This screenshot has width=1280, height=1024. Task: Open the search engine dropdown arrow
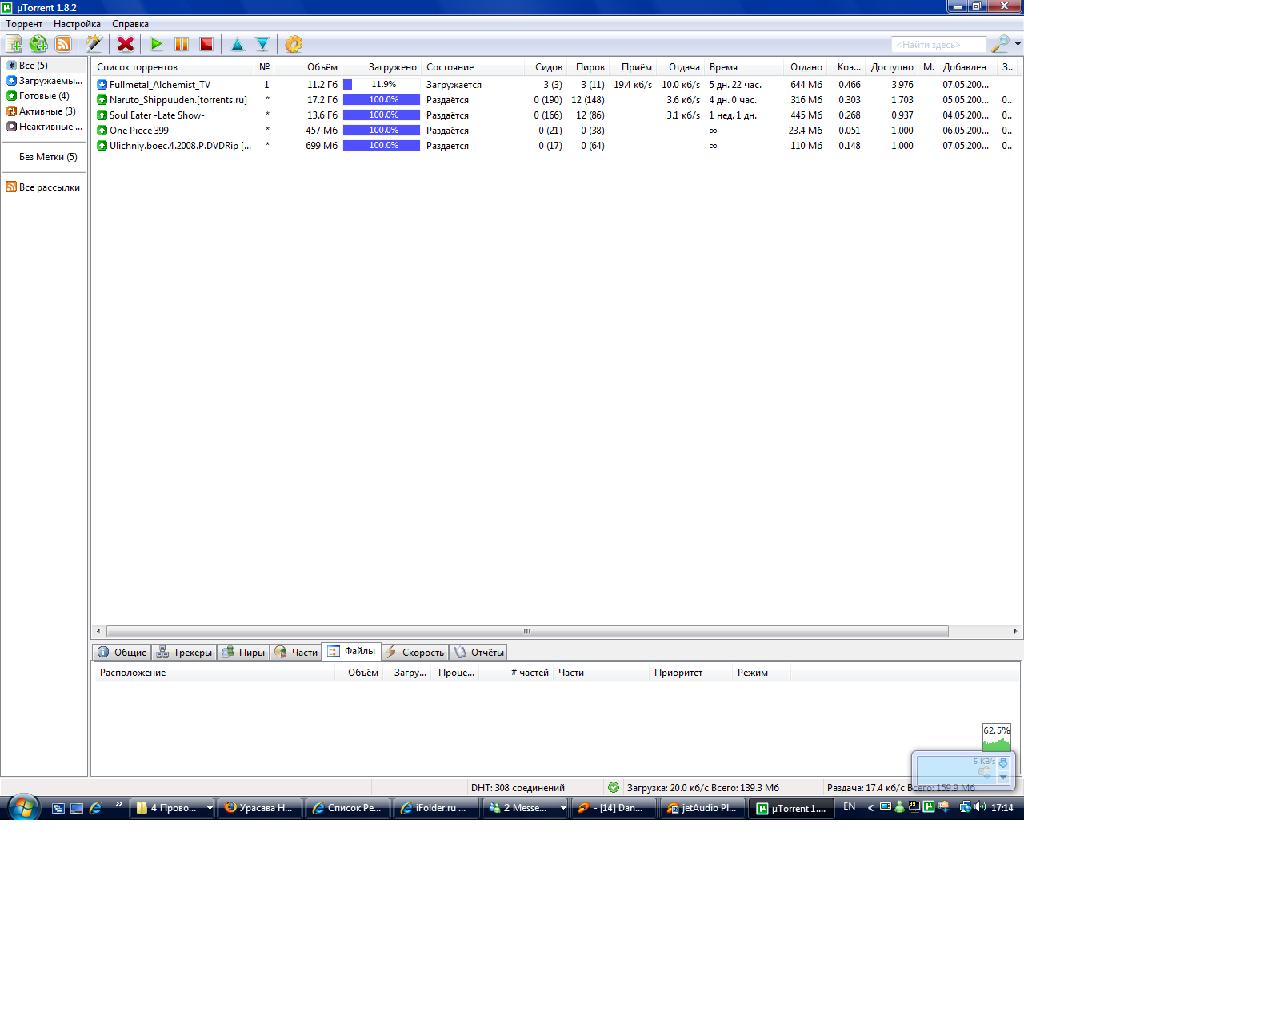pos(1018,44)
